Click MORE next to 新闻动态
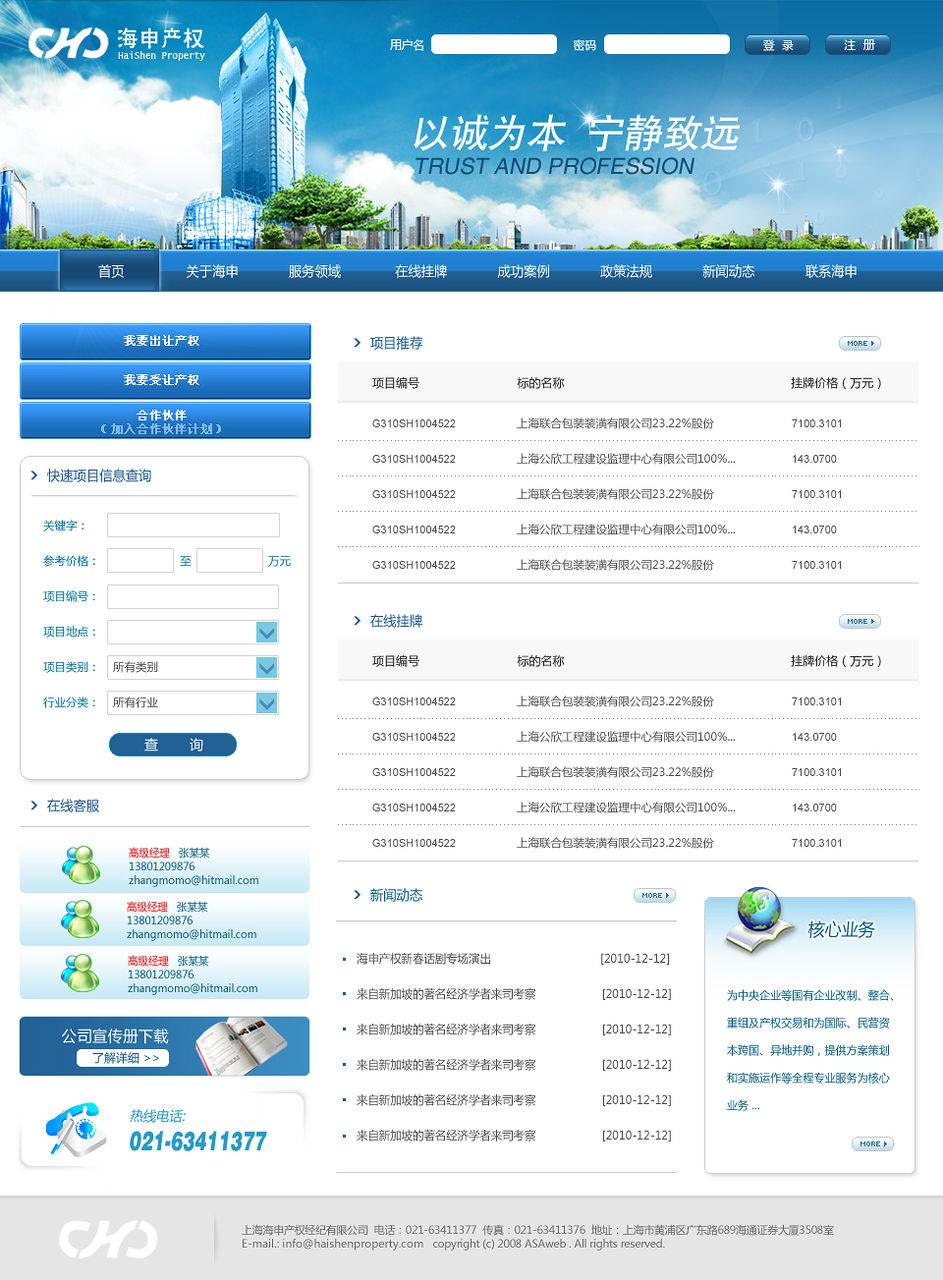The height and width of the screenshot is (1280, 943). pyautogui.click(x=654, y=896)
